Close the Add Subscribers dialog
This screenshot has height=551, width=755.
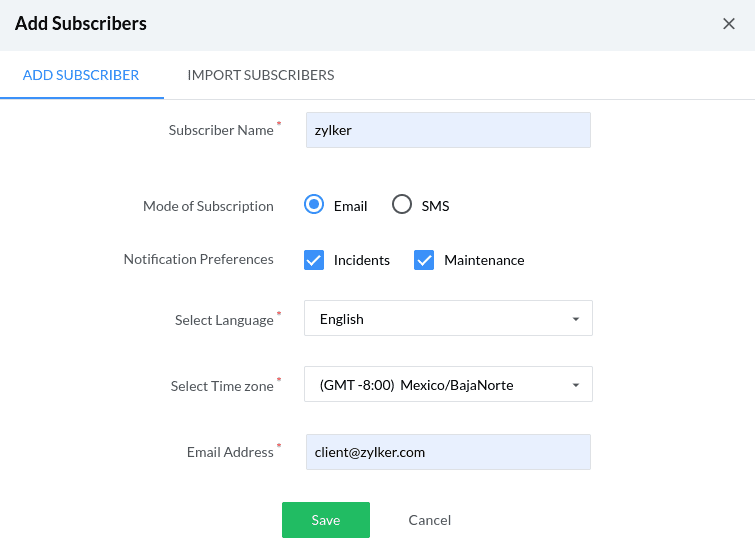pyautogui.click(x=729, y=24)
